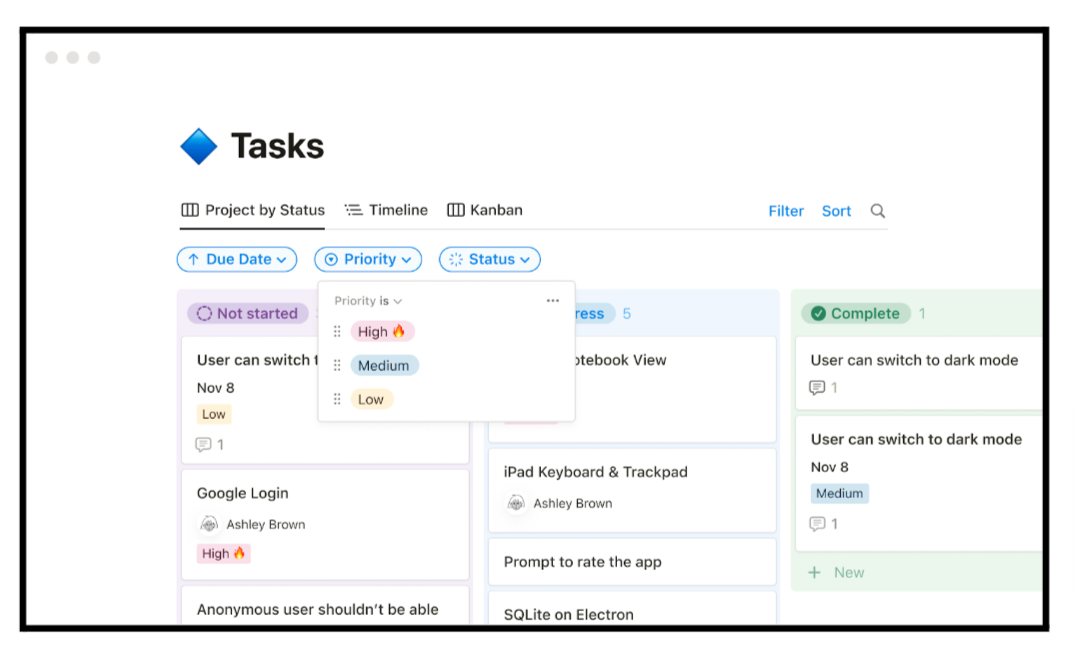
Task: Click Ashley Brown avatar on Google Login card
Action: click(209, 524)
